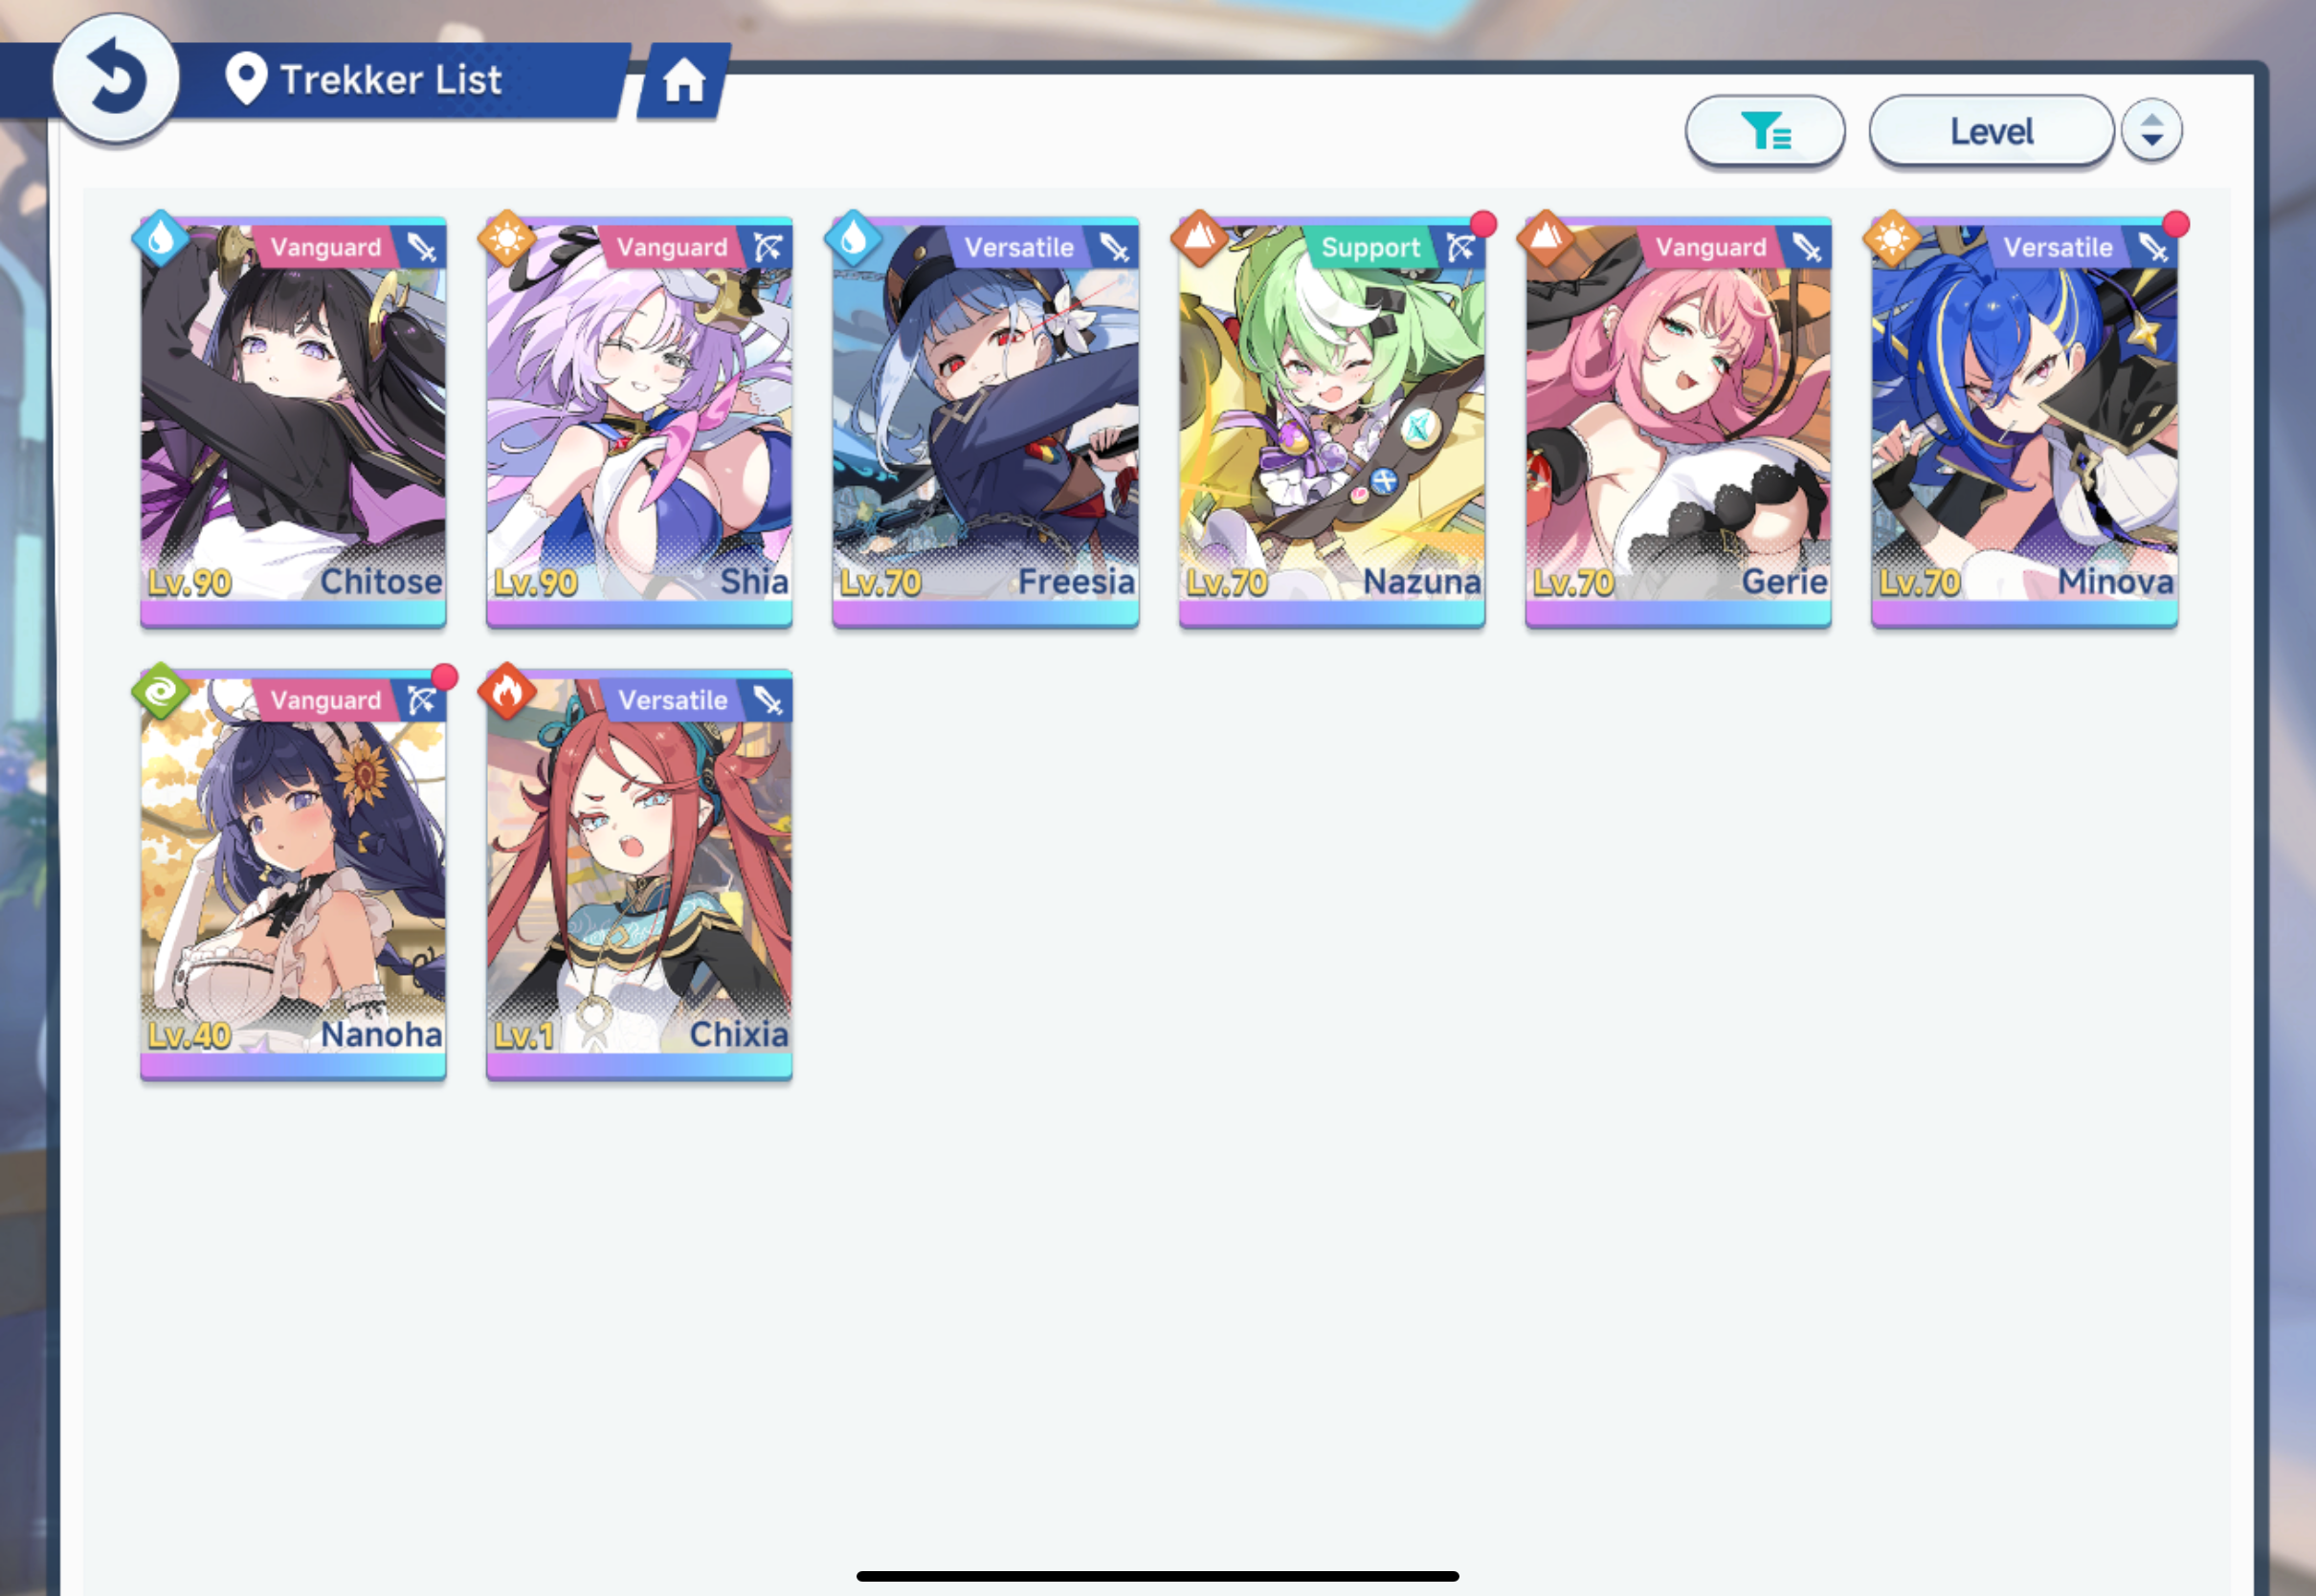The height and width of the screenshot is (1596, 2316).
Task: Open Chixia's Lv.1 Versatile card
Action: tap(639, 874)
